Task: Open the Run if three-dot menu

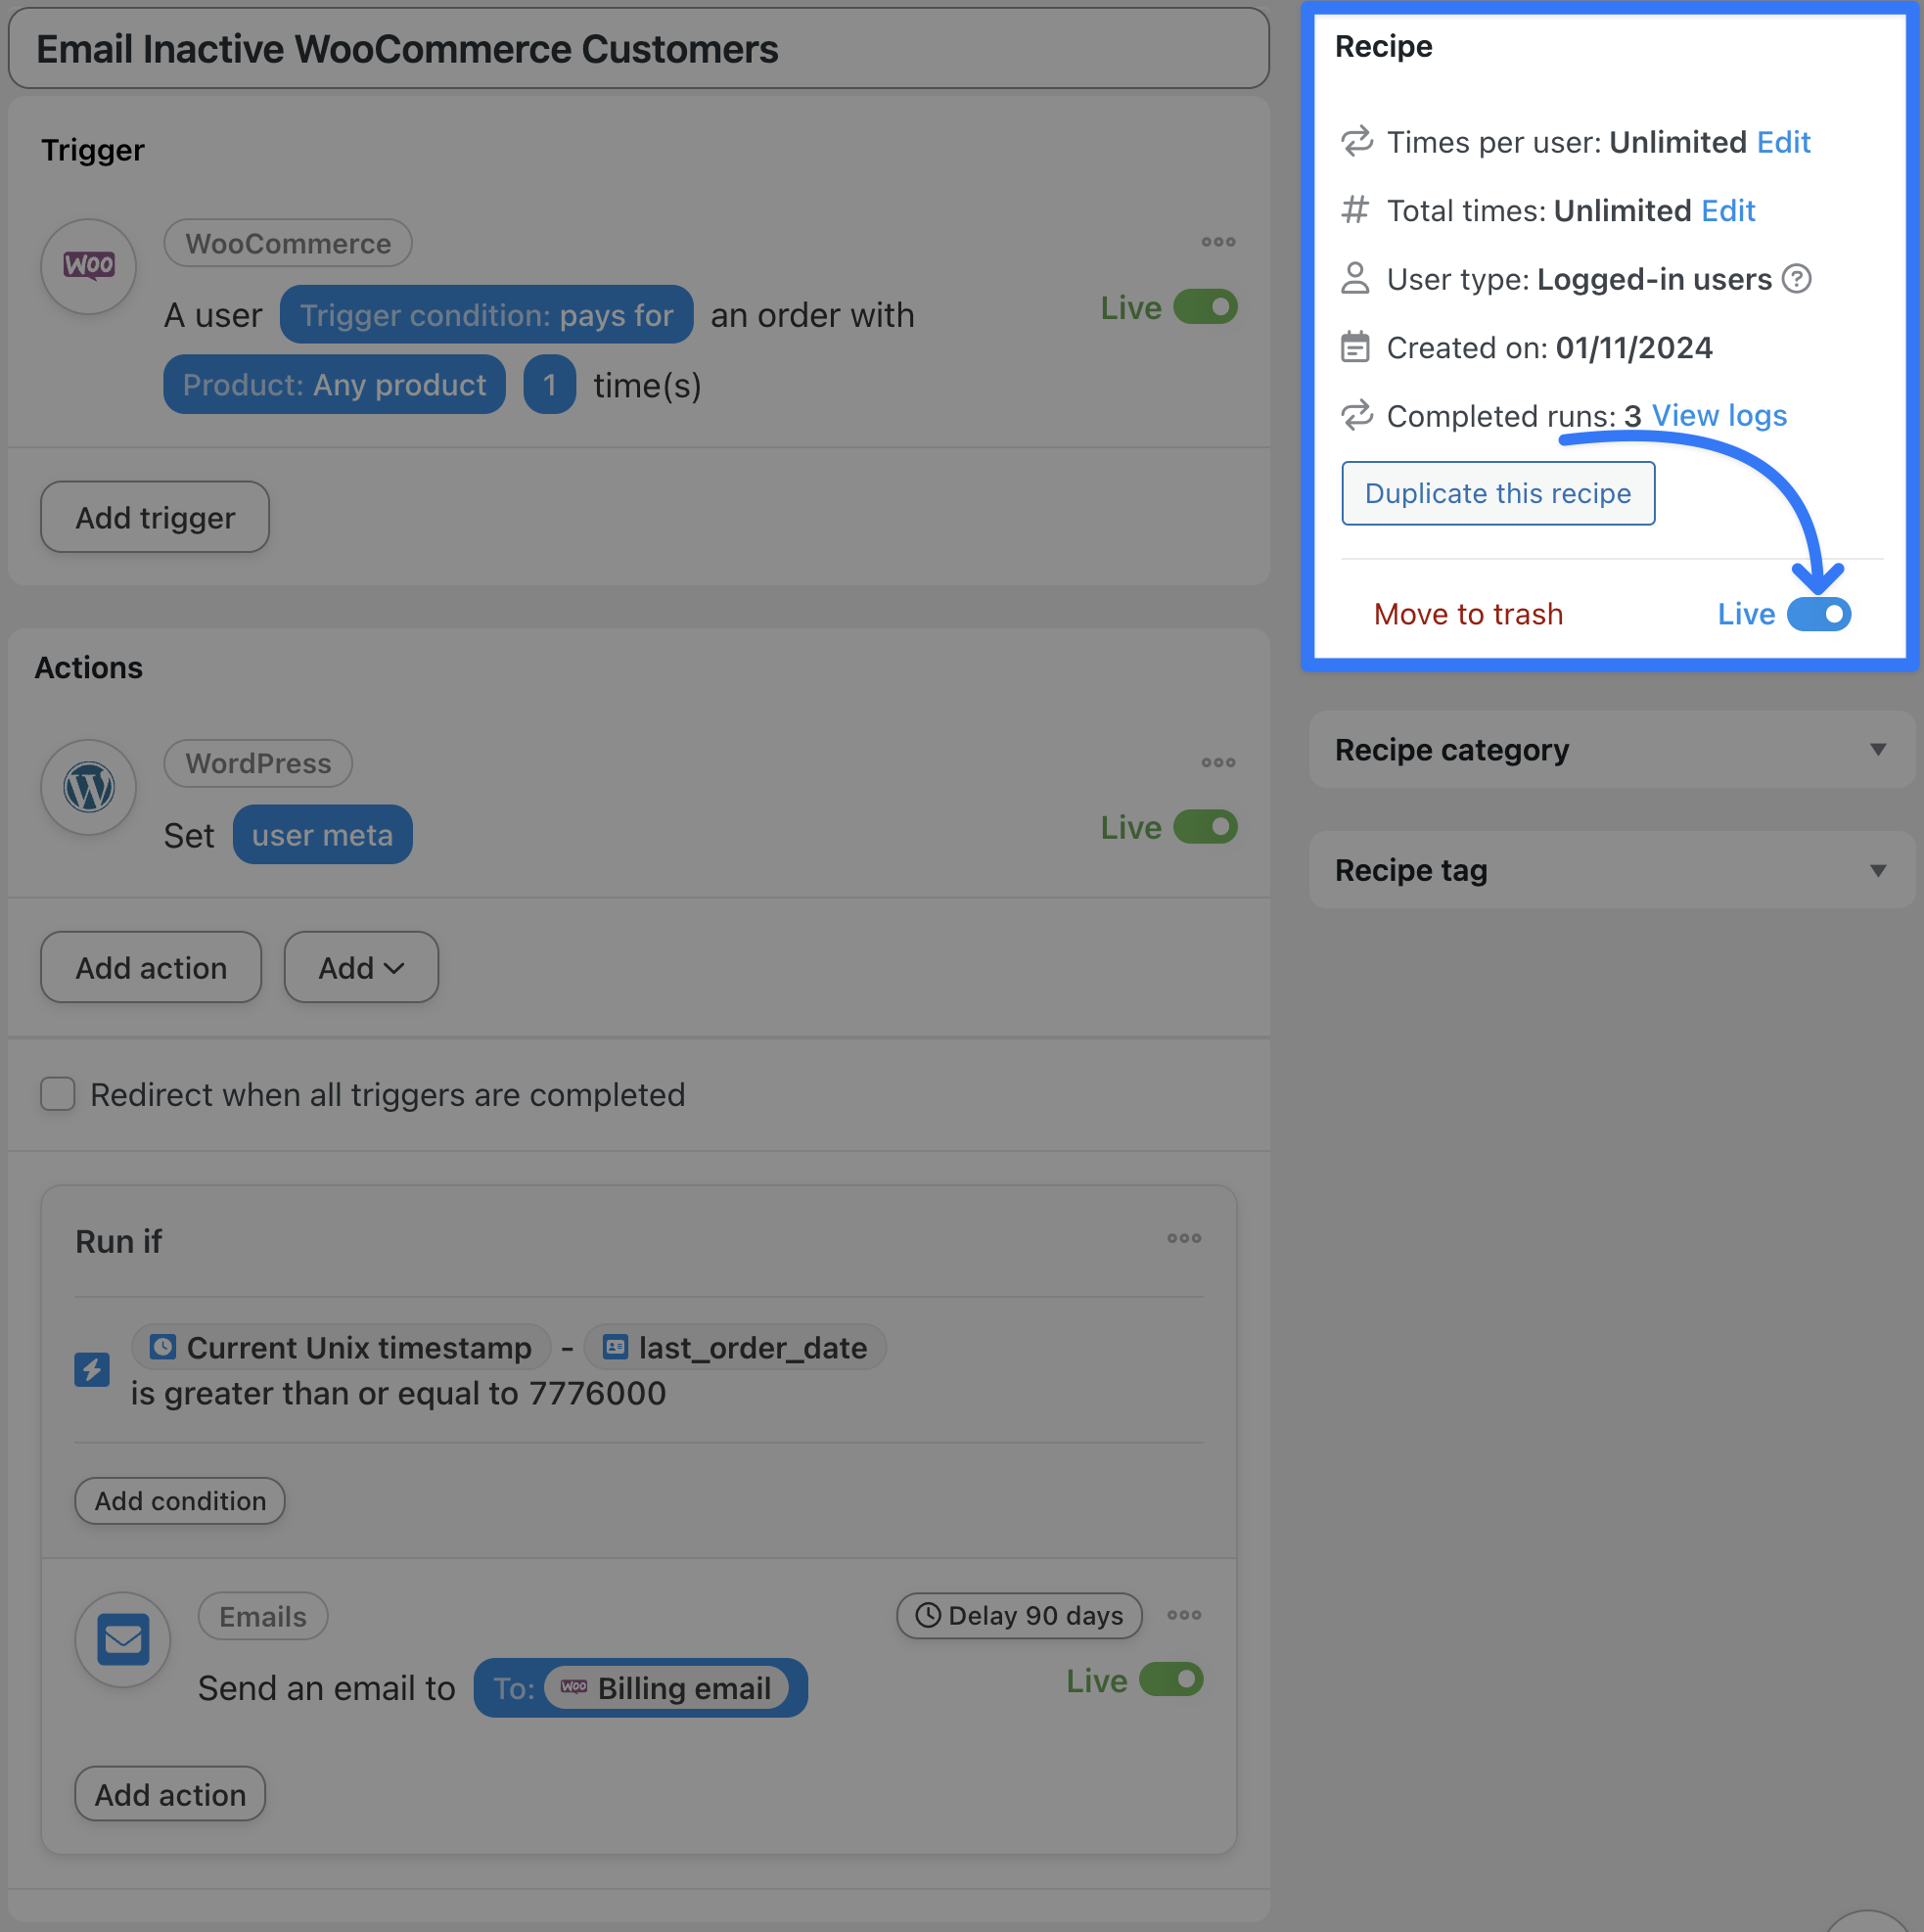Action: coord(1184,1239)
